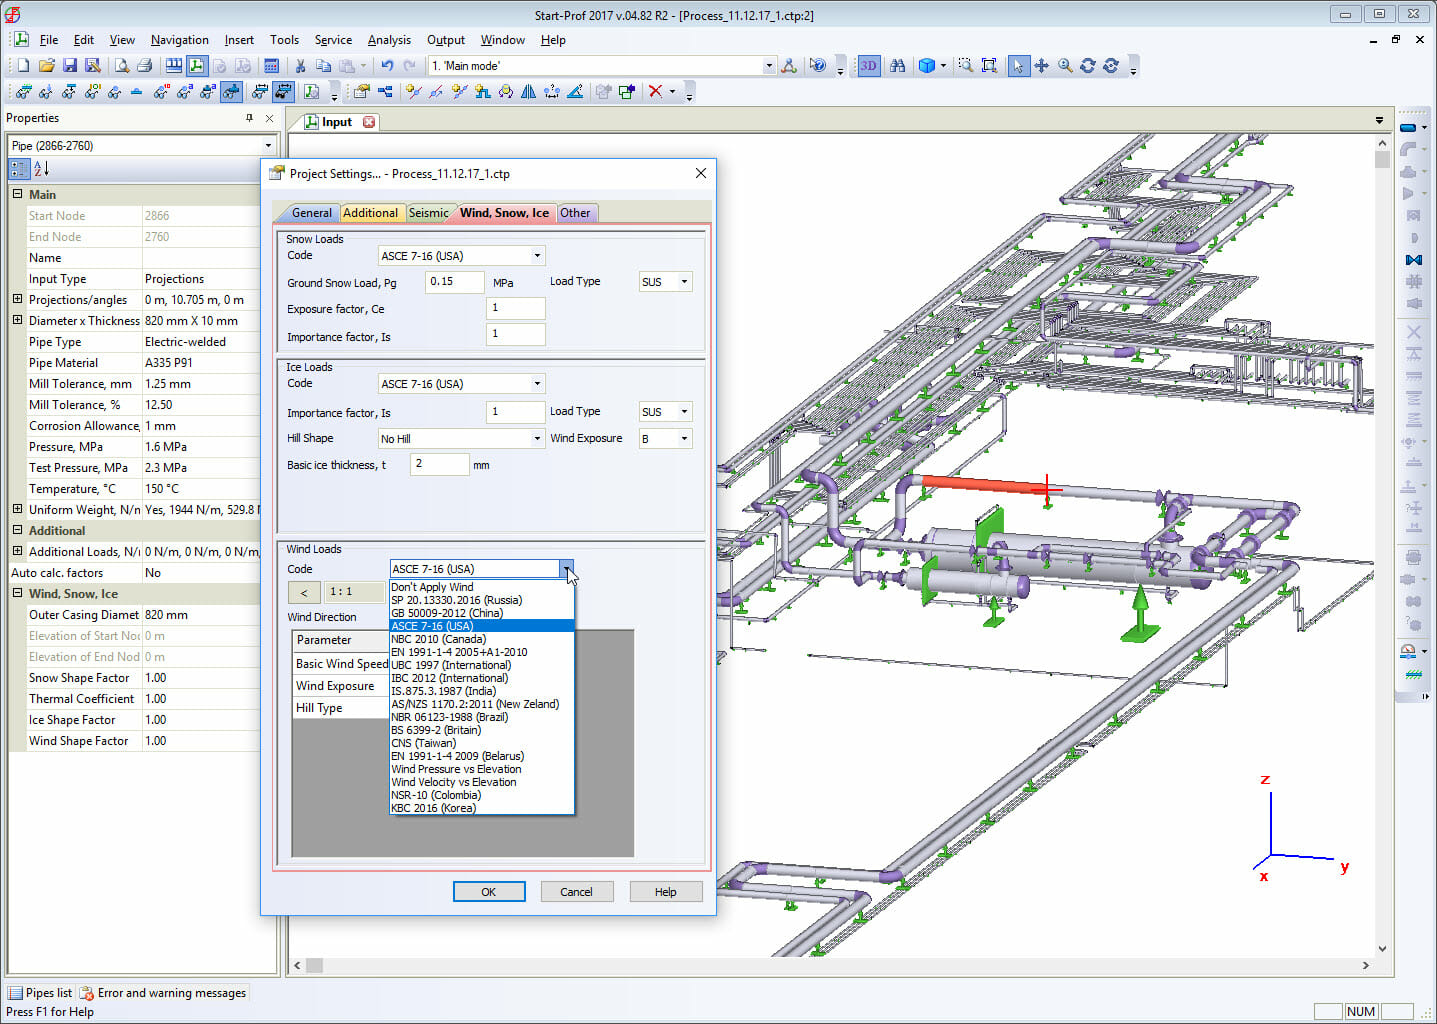
Task: Click the calculator icon in toolbar
Action: (271, 66)
